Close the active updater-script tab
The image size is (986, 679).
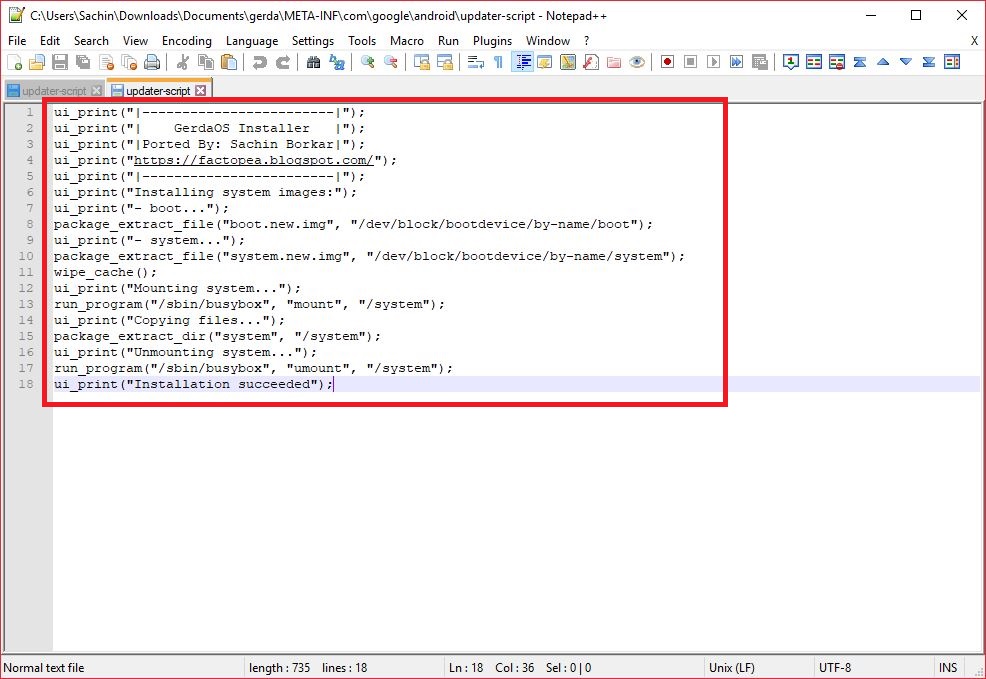click(201, 91)
